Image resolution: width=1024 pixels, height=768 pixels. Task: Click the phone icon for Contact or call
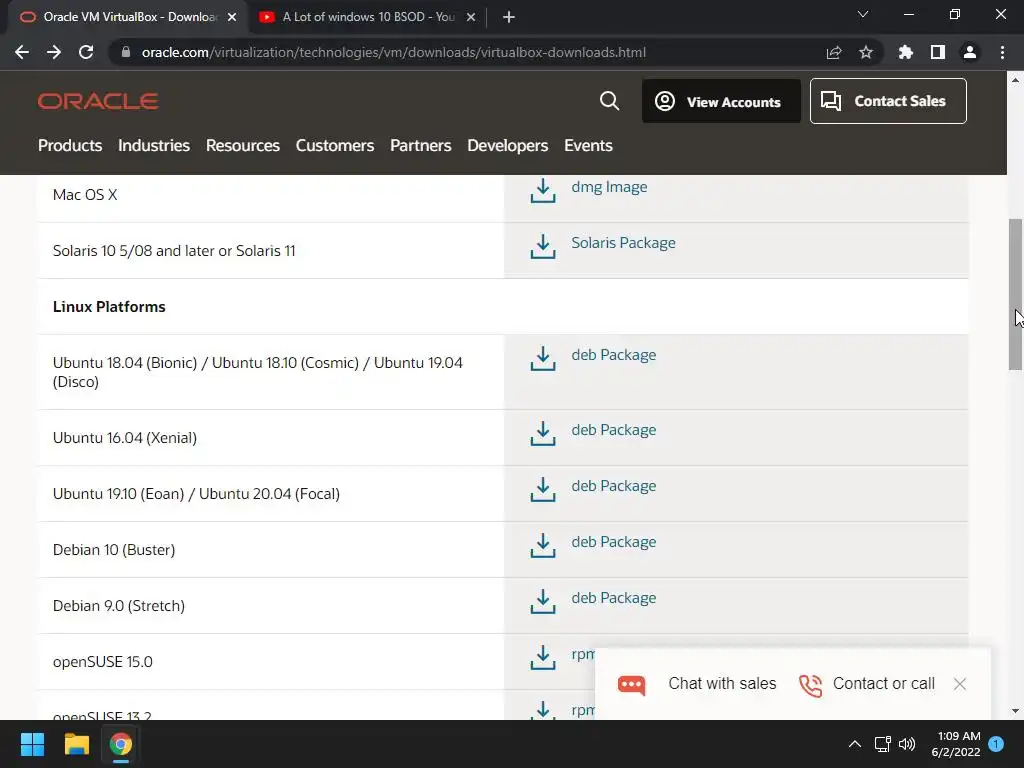[x=810, y=685]
